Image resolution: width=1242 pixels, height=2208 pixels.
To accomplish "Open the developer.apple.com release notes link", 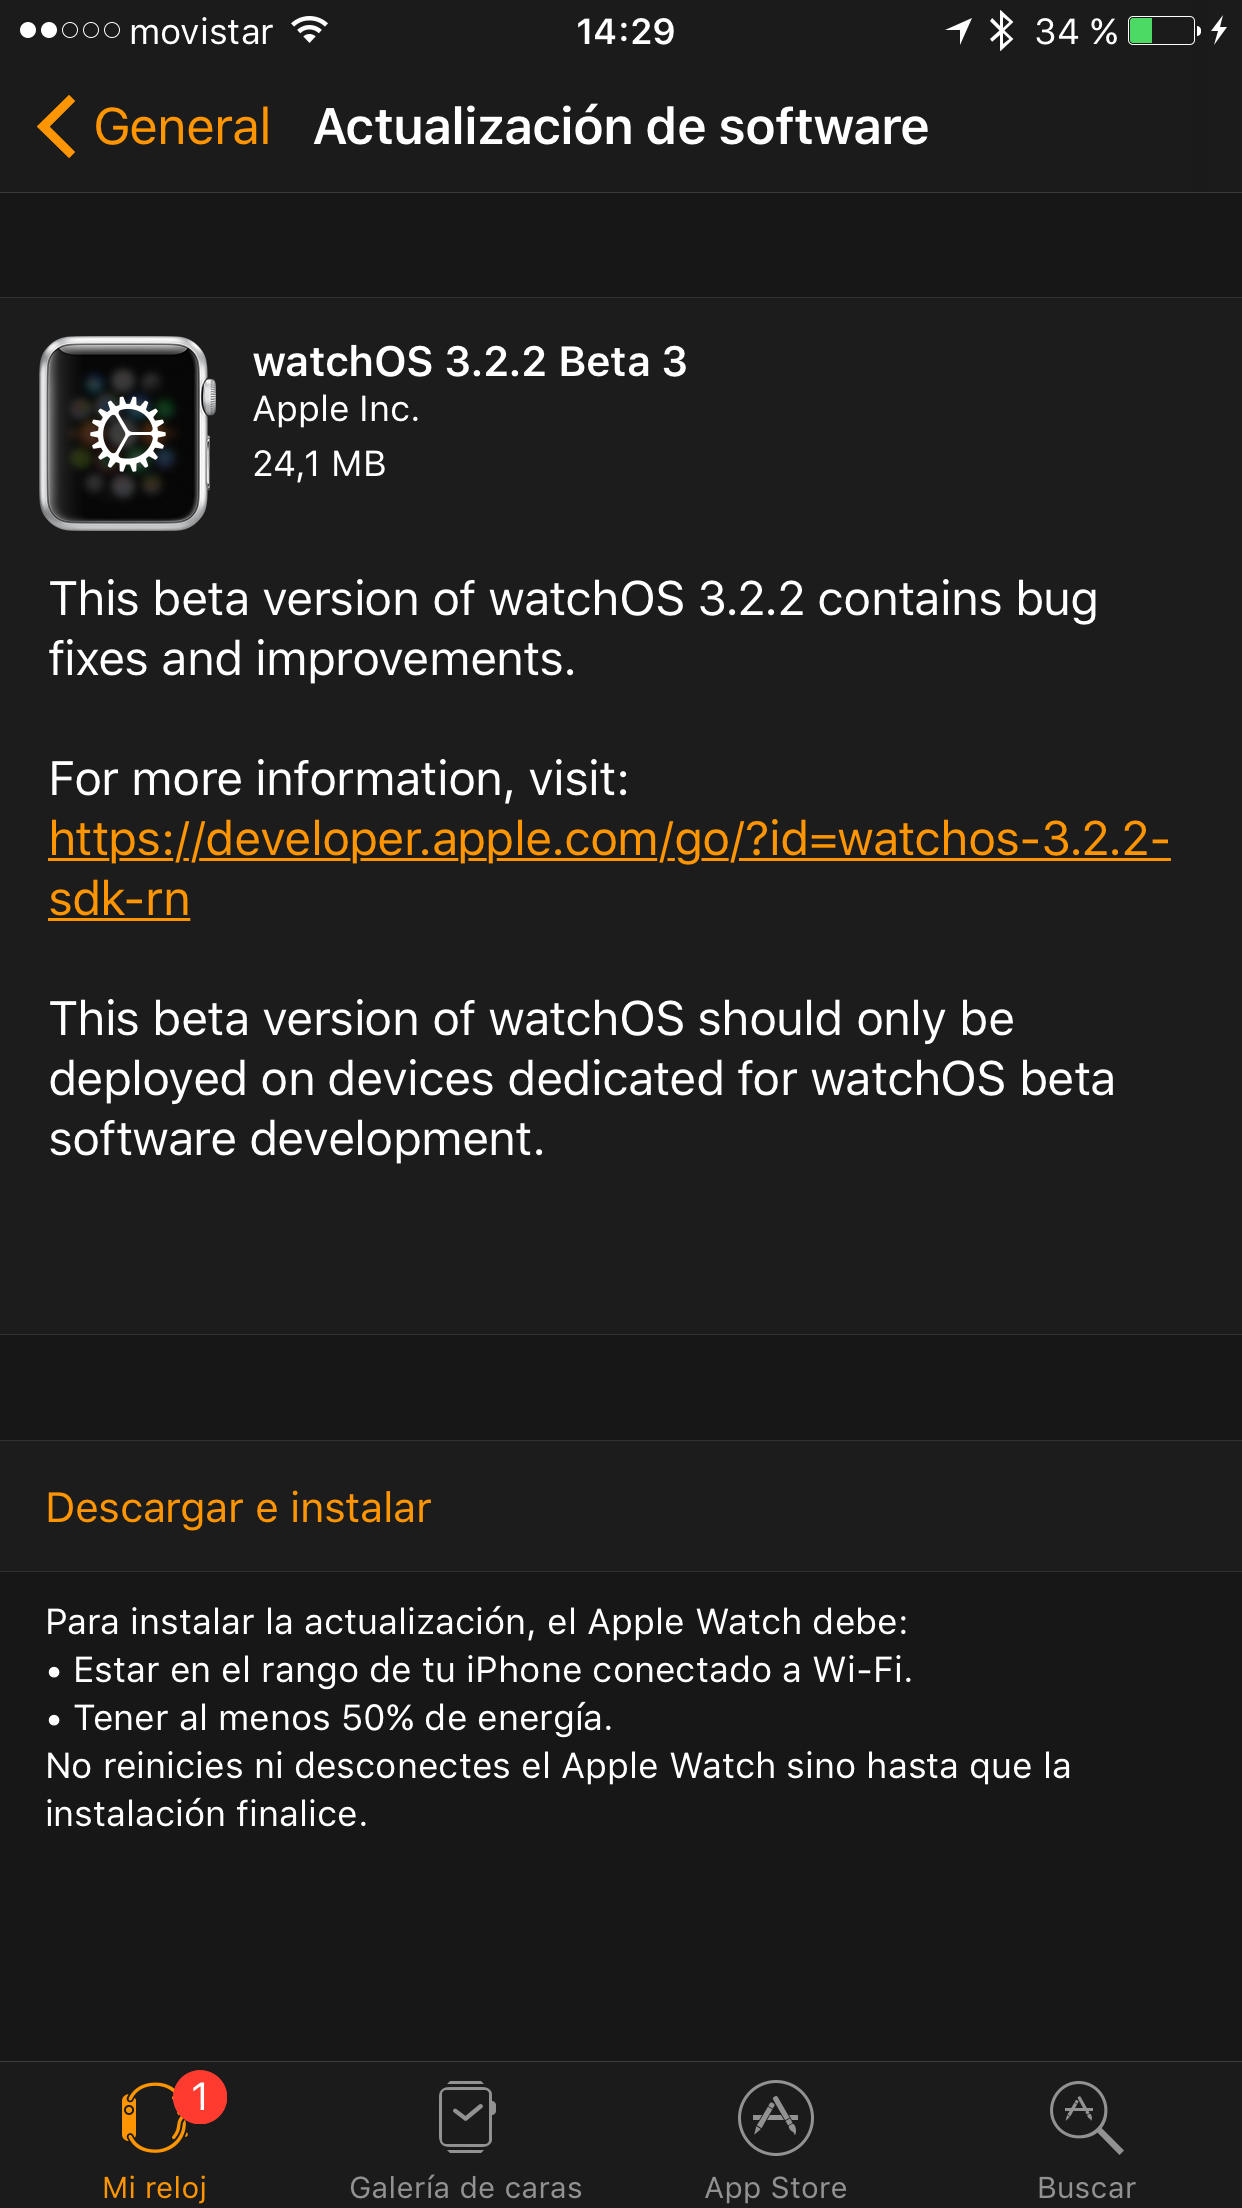I will [609, 868].
